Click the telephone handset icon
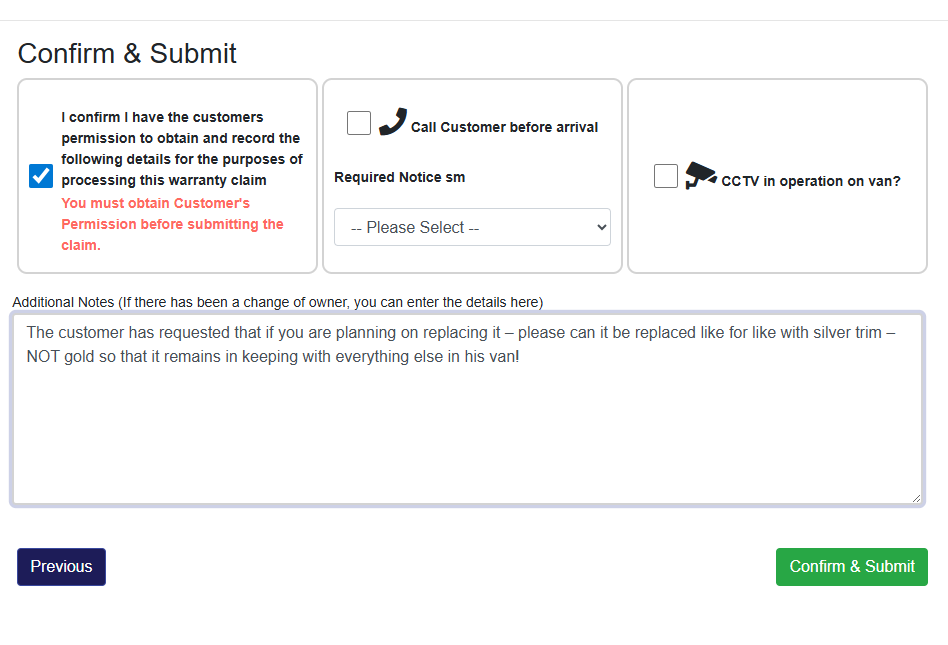This screenshot has height=645, width=948. click(393, 121)
